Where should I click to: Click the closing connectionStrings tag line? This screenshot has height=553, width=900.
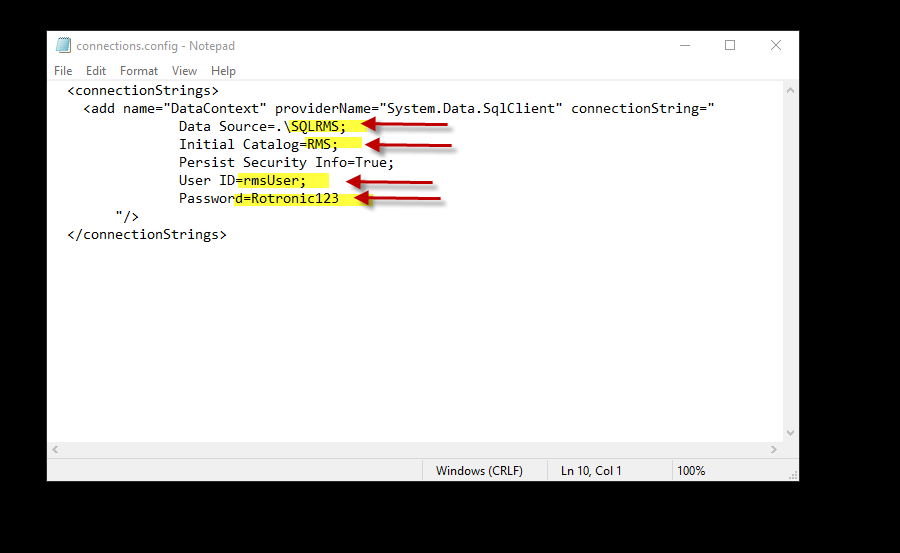coord(147,234)
